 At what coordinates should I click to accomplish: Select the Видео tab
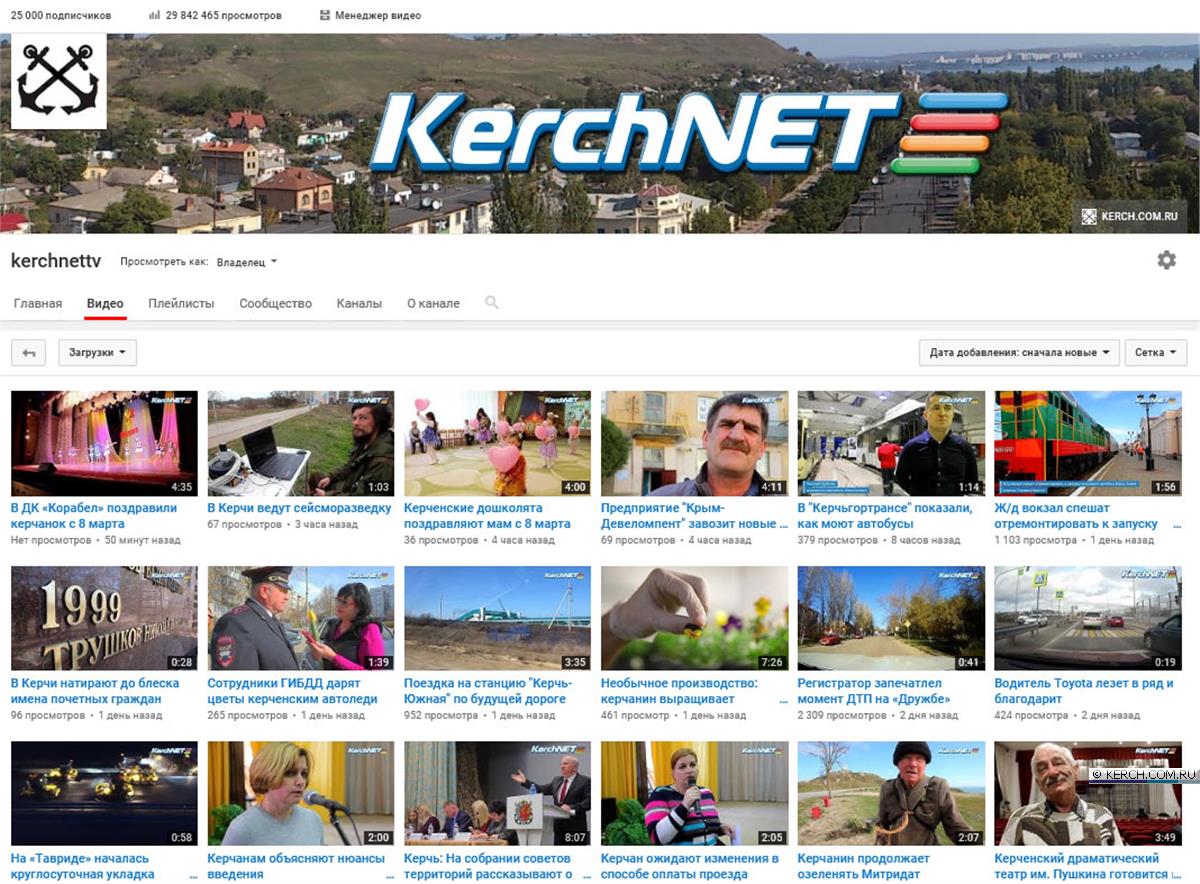tap(105, 304)
